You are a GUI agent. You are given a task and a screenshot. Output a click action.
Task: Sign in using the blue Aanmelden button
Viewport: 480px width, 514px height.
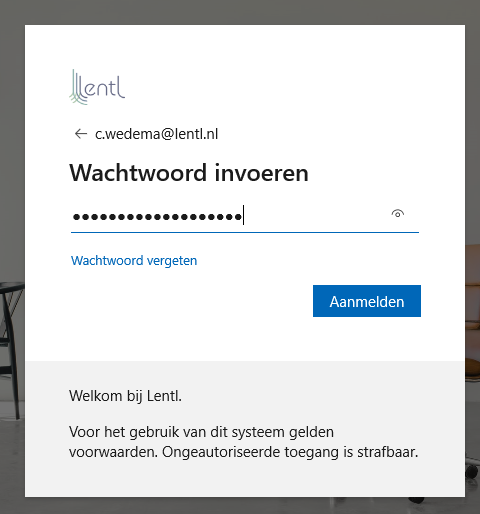coord(367,301)
